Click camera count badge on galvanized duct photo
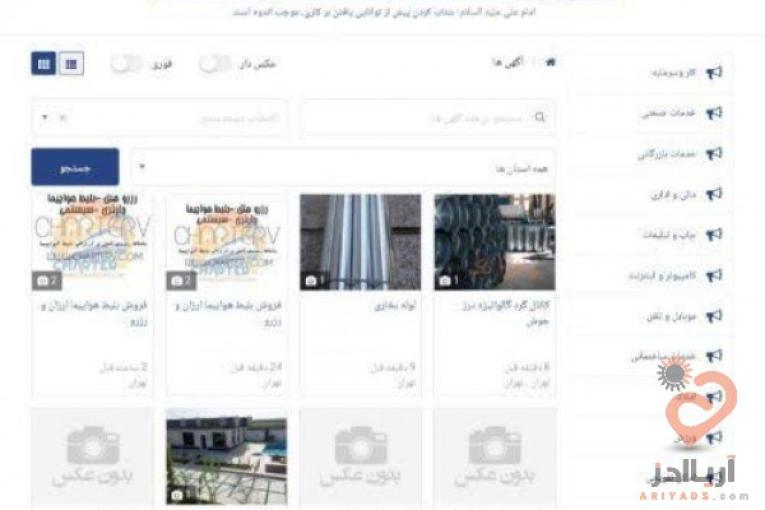Image resolution: width=765 pixels, height=510 pixels. pos(449,281)
